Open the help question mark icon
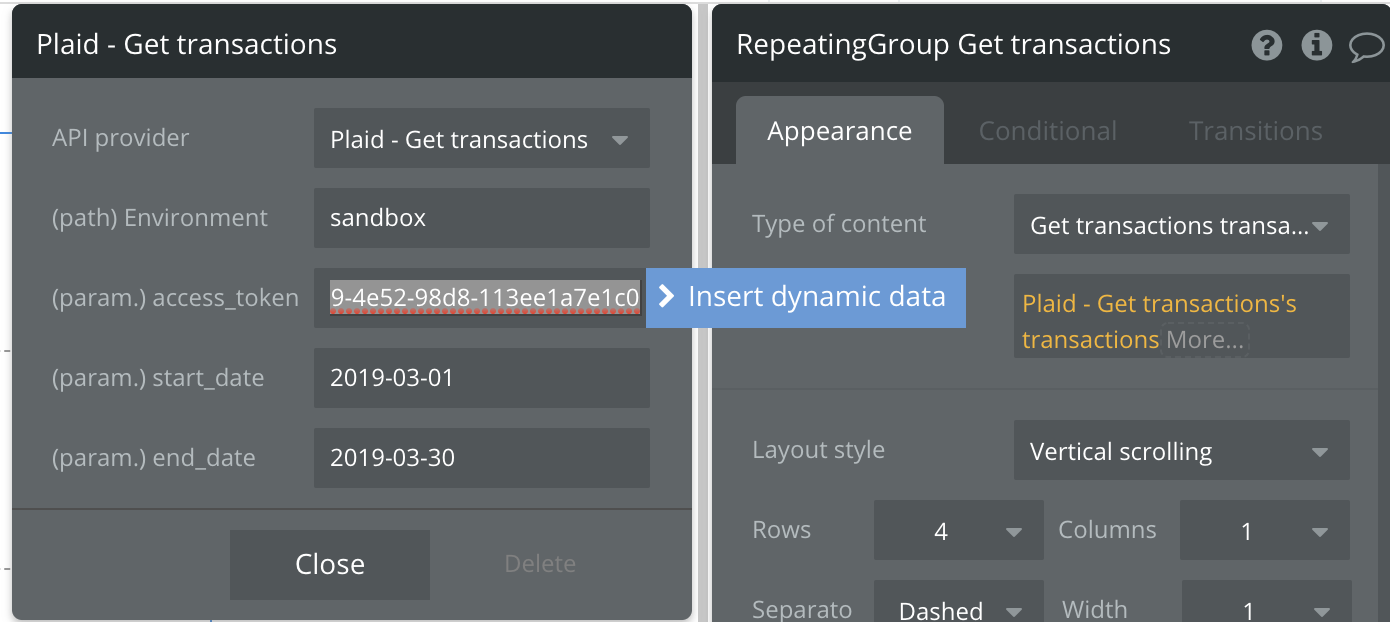Viewport: 1390px width, 622px height. click(x=1267, y=45)
